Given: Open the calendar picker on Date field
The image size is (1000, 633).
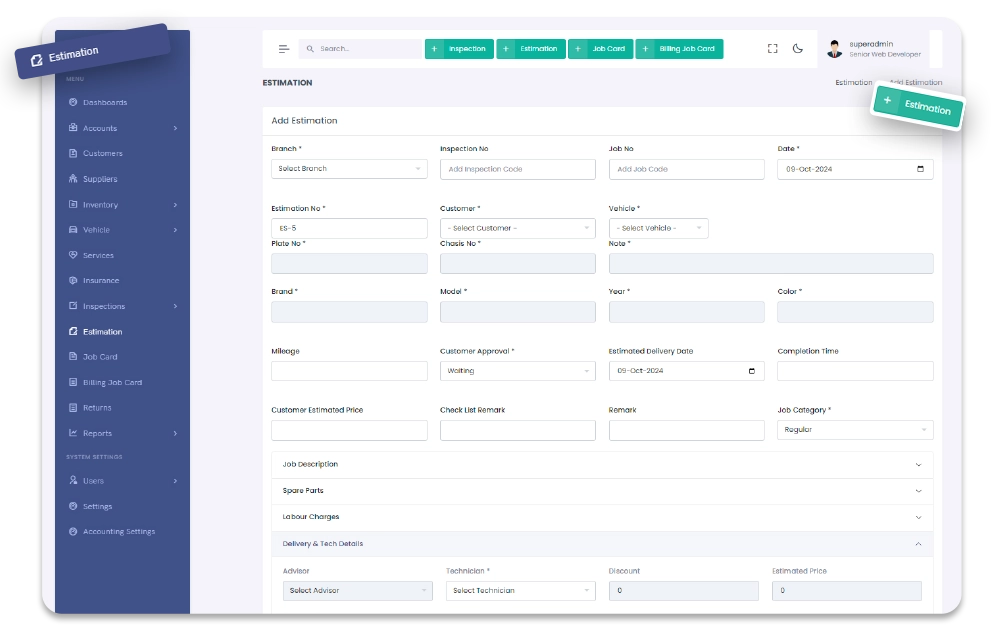Looking at the screenshot, I should [x=920, y=169].
